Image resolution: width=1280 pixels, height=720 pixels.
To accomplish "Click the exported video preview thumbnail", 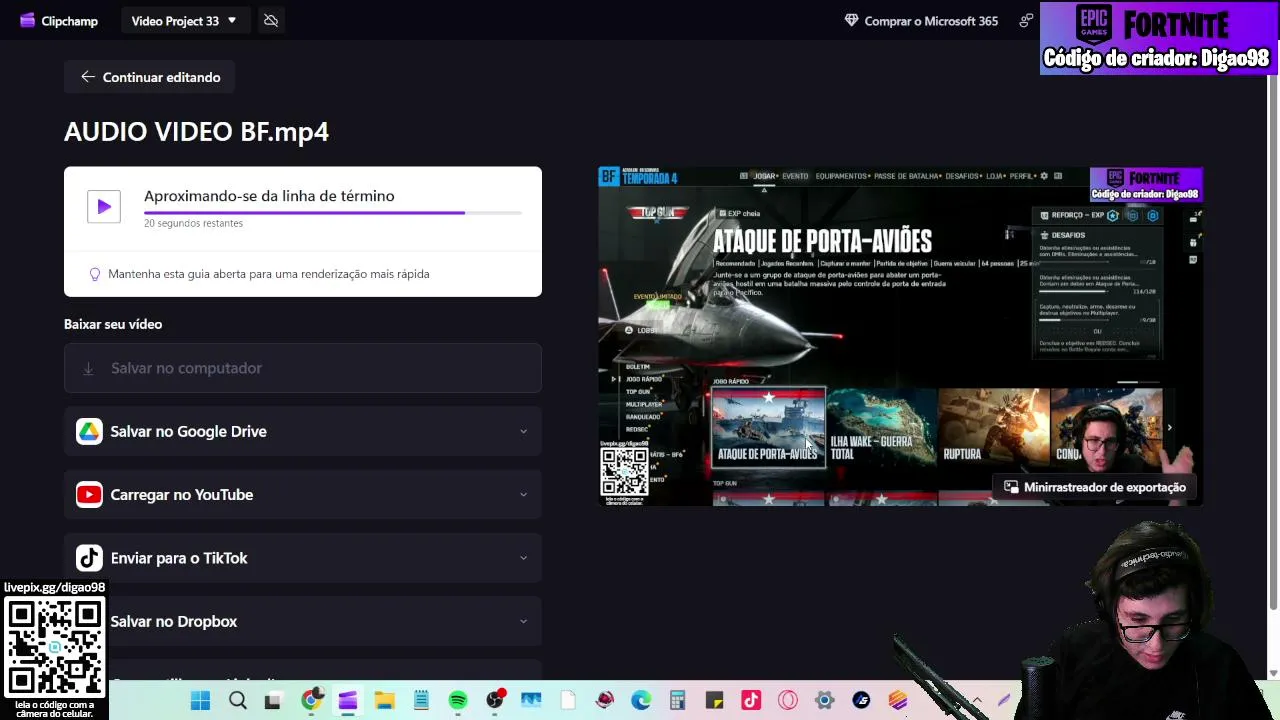I will tap(900, 336).
